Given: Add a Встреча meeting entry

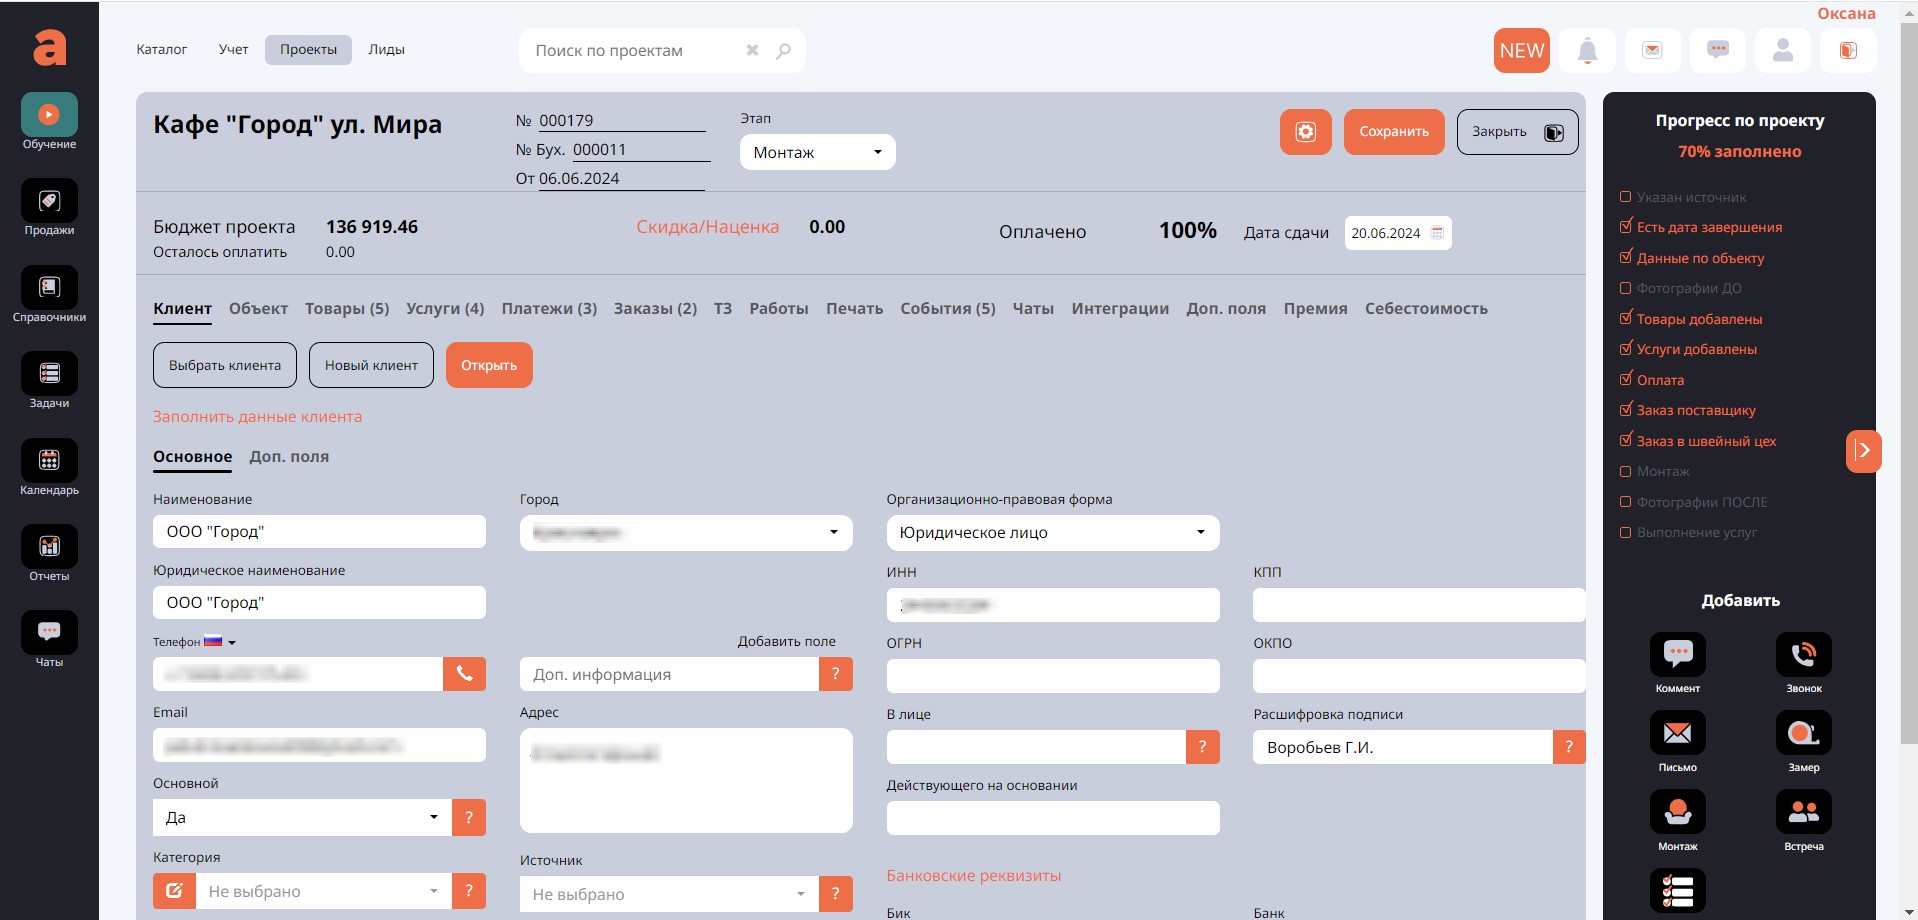Looking at the screenshot, I should (1803, 813).
